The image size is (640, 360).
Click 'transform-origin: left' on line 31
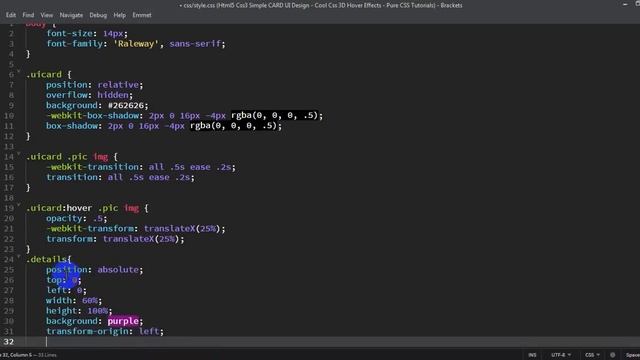[104, 331]
